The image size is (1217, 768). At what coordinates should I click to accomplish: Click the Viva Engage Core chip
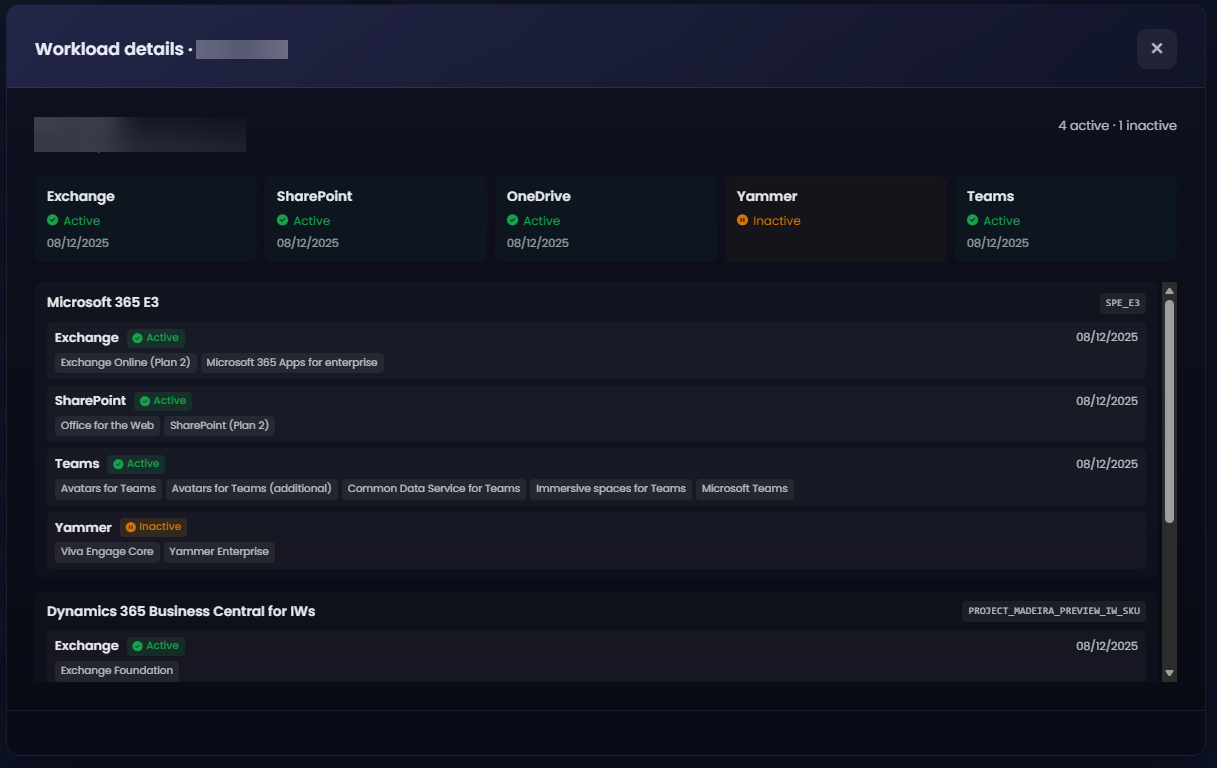[x=107, y=551]
